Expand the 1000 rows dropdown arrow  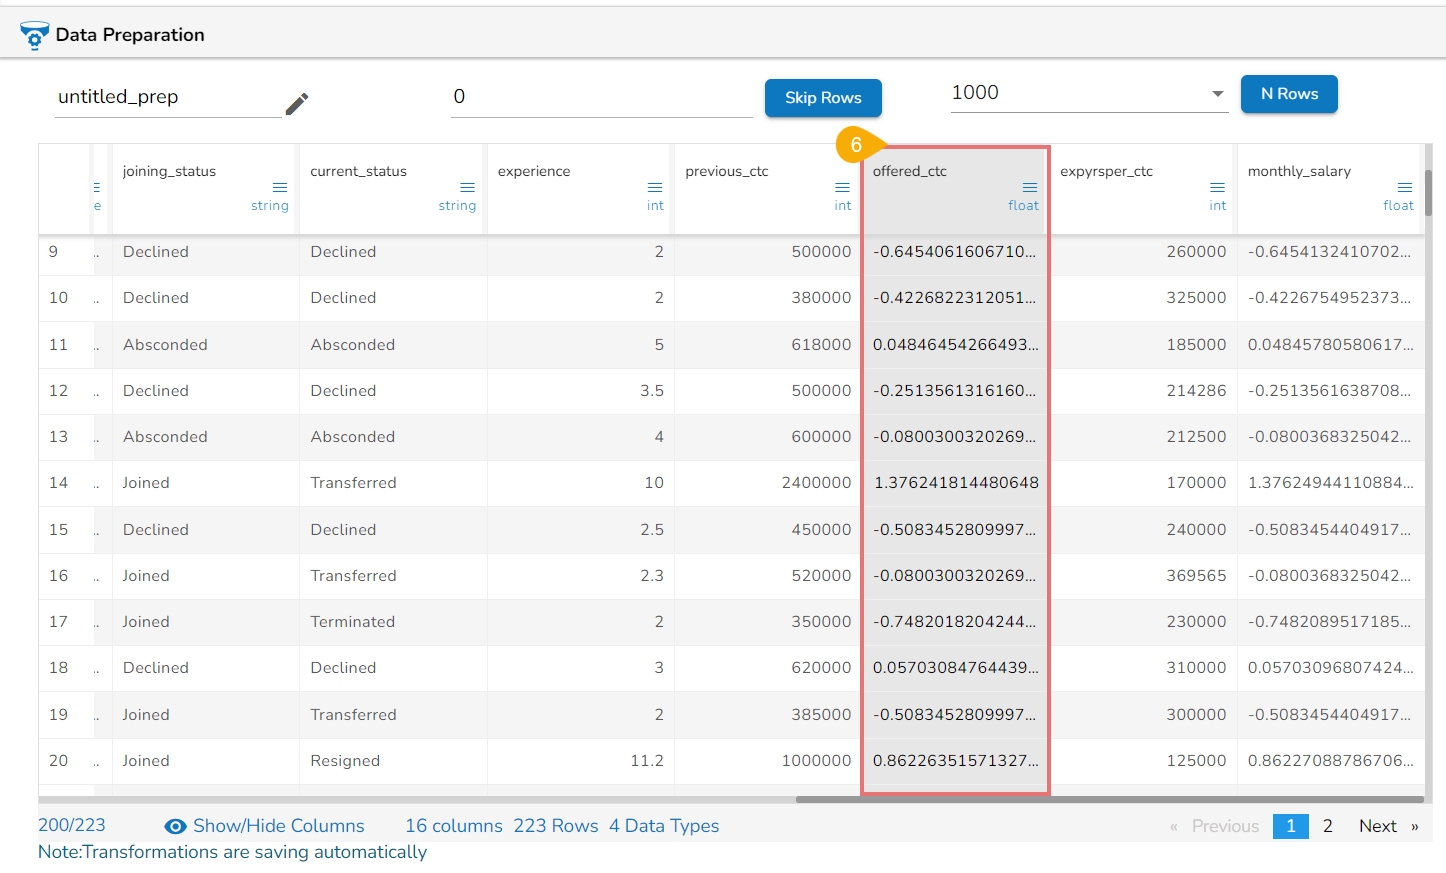(x=1217, y=94)
